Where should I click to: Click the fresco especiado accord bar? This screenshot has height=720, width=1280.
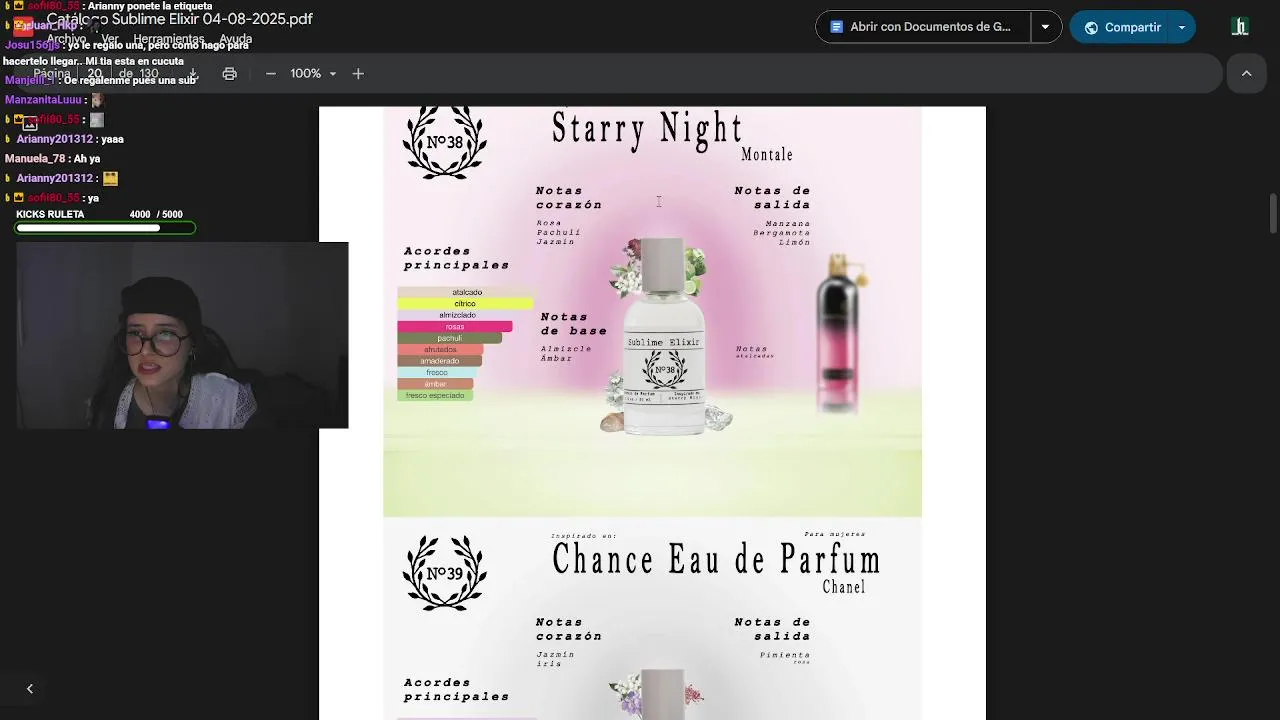[x=435, y=396]
